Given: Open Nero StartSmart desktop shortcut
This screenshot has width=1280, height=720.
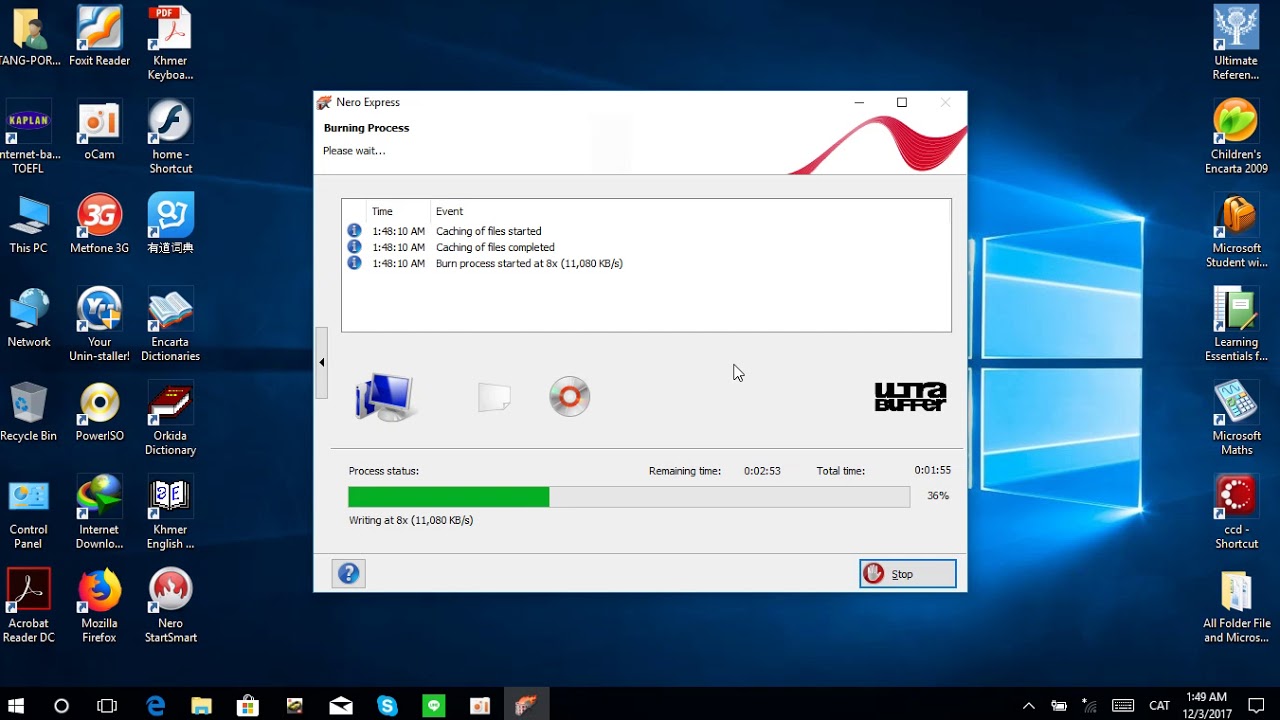Looking at the screenshot, I should click(170, 607).
